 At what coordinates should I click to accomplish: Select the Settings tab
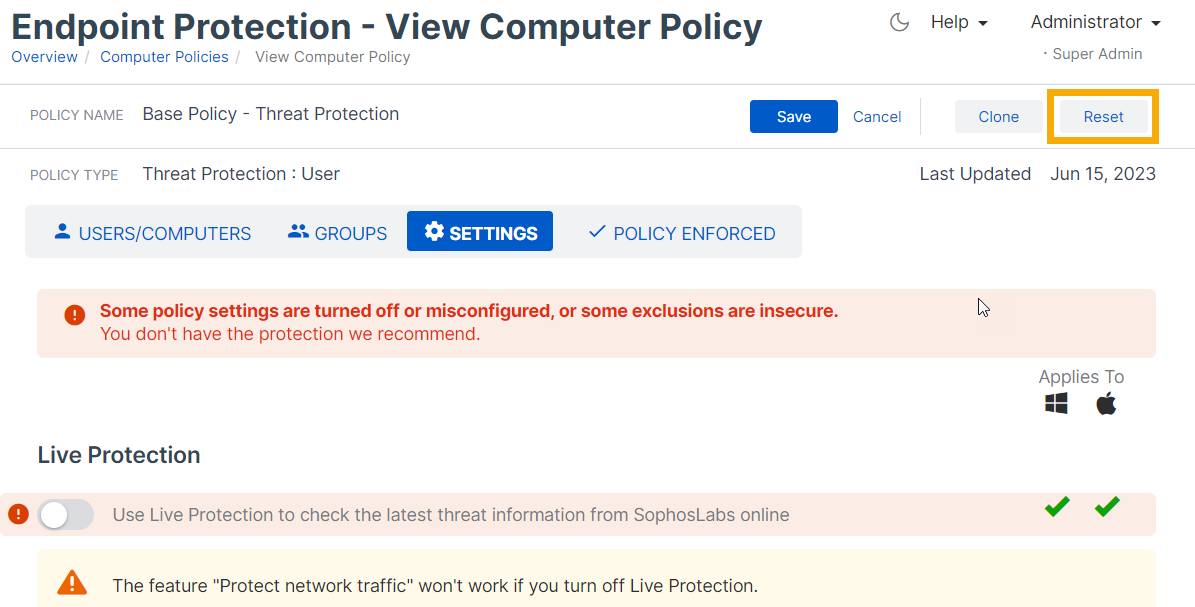pos(480,232)
